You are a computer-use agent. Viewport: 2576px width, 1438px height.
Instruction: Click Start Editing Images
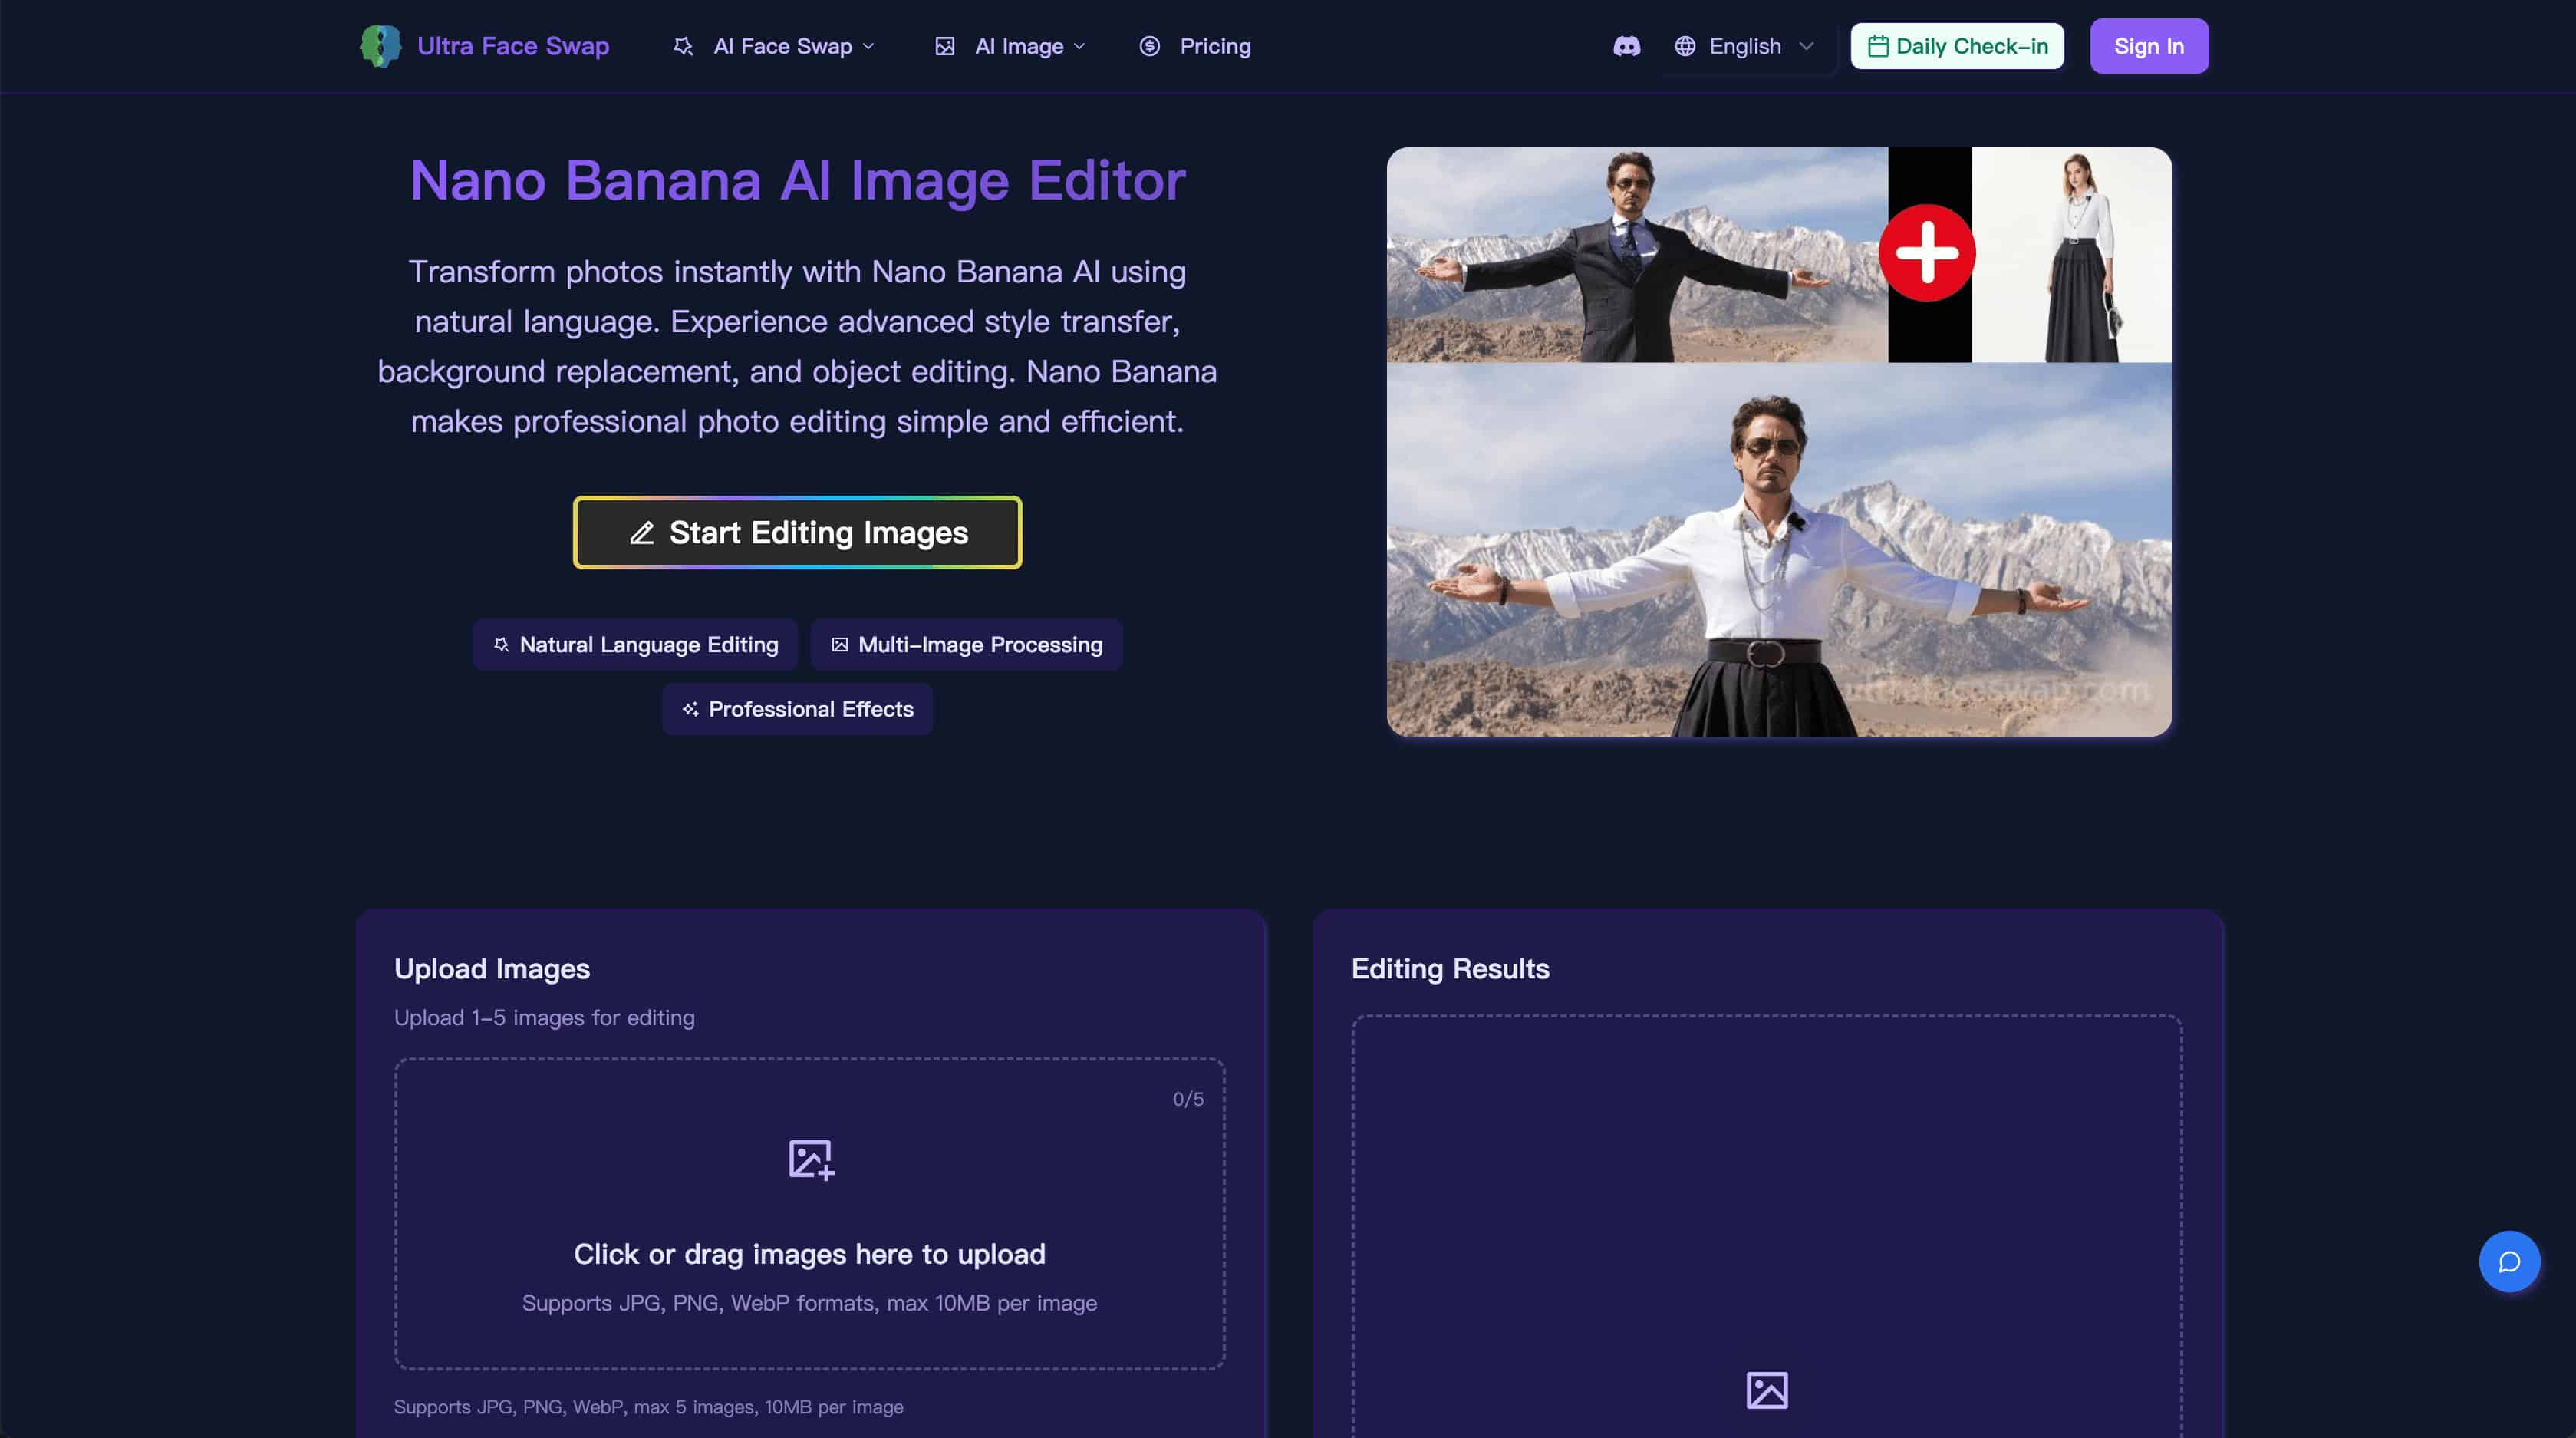(x=796, y=532)
